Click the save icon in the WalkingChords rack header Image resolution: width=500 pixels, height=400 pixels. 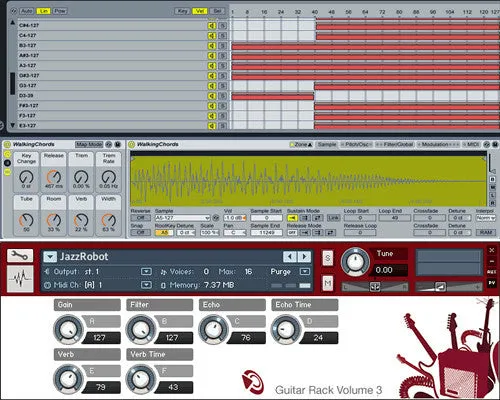117,144
